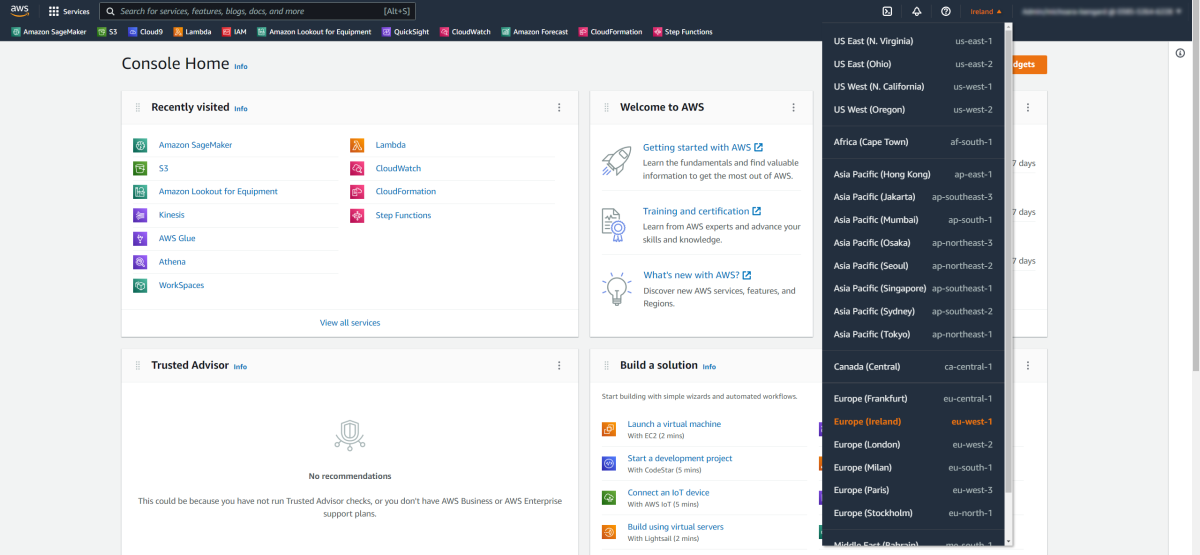Click Launch a virtual machine link

click(674, 424)
